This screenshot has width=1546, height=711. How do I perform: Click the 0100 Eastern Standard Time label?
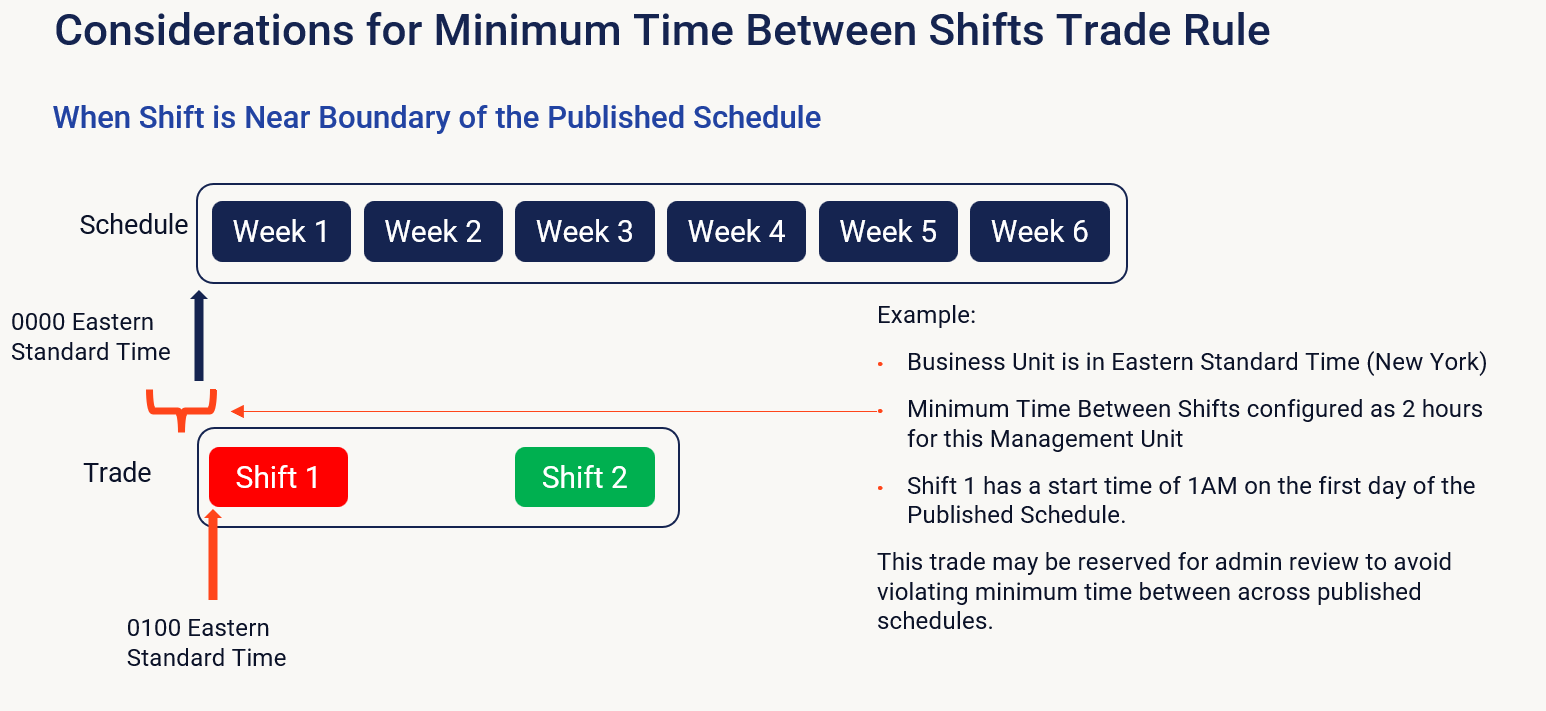pyautogui.click(x=206, y=643)
